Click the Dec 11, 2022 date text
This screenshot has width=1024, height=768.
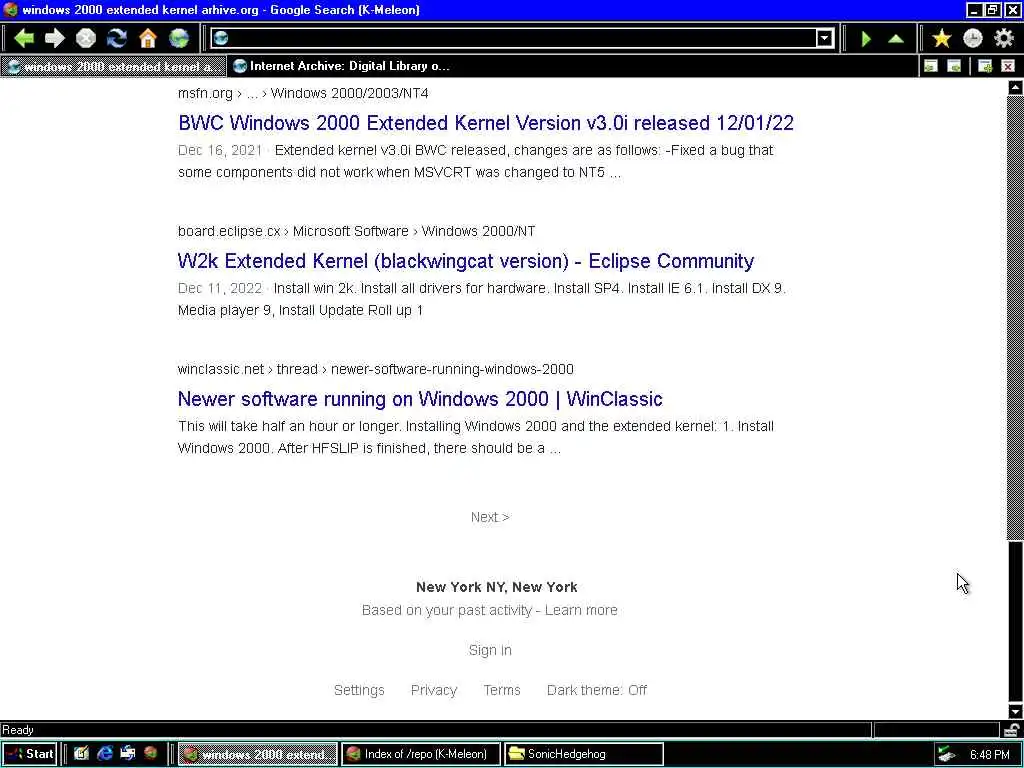tap(219, 288)
